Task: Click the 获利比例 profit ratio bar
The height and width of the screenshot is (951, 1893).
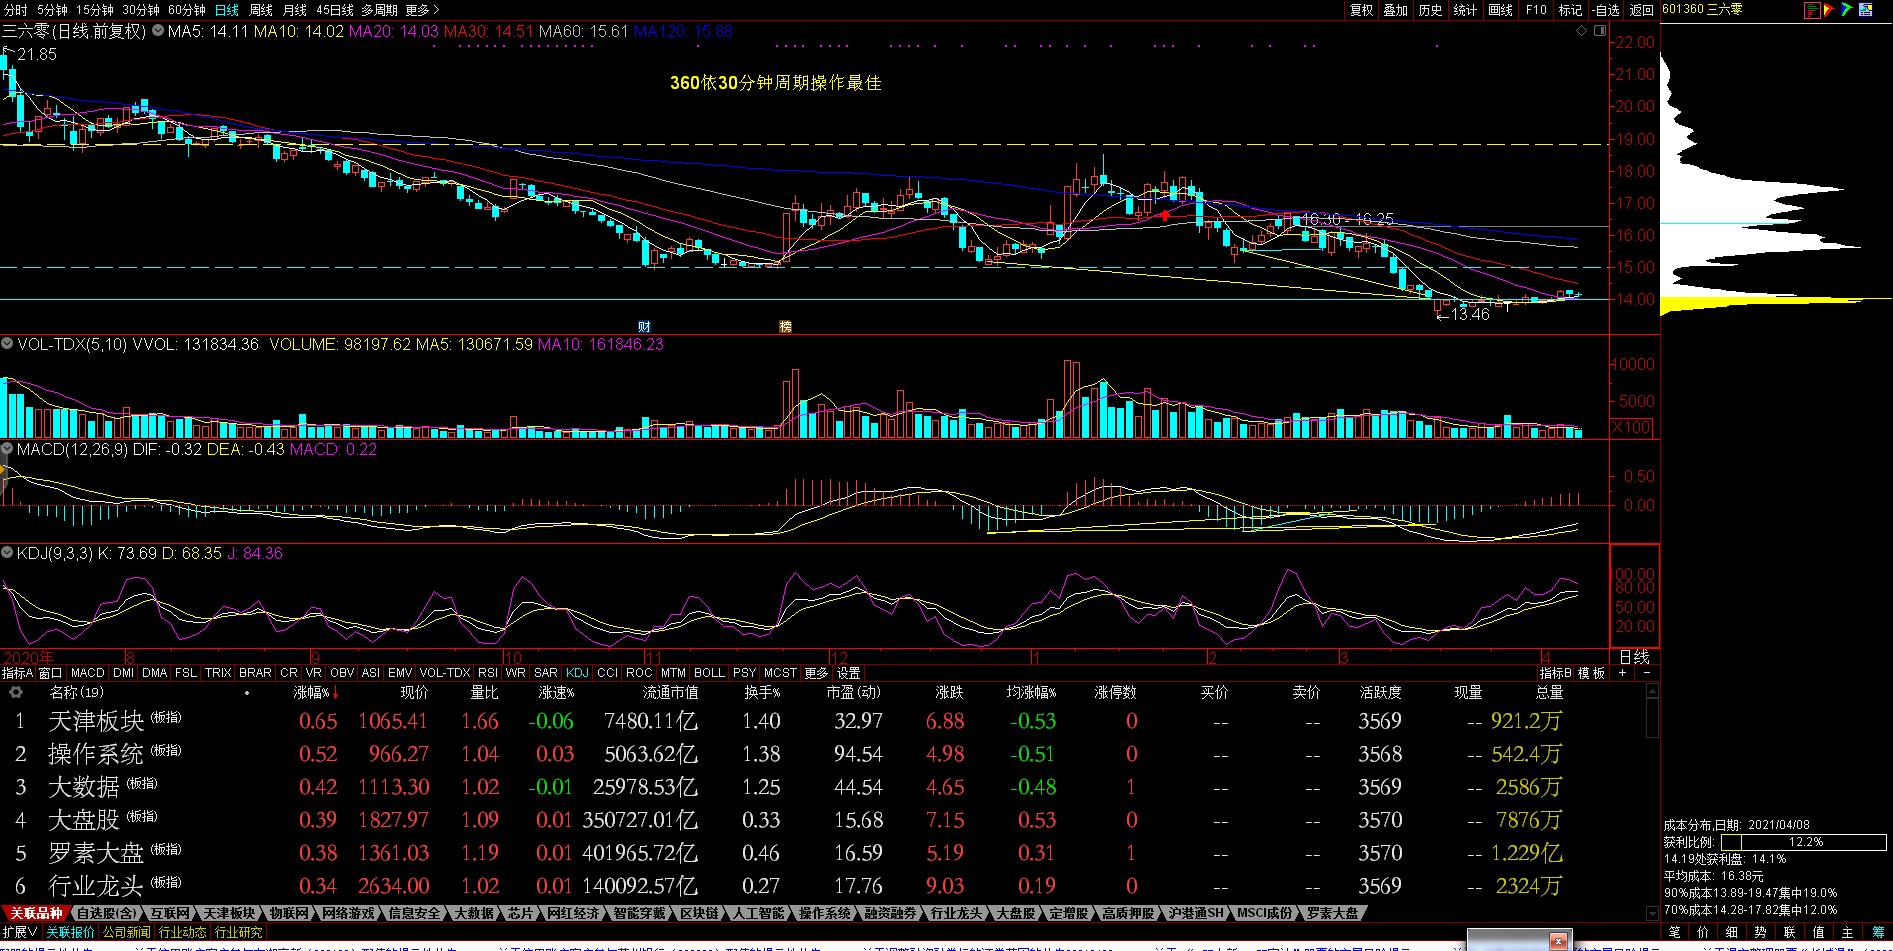Action: pyautogui.click(x=1805, y=842)
